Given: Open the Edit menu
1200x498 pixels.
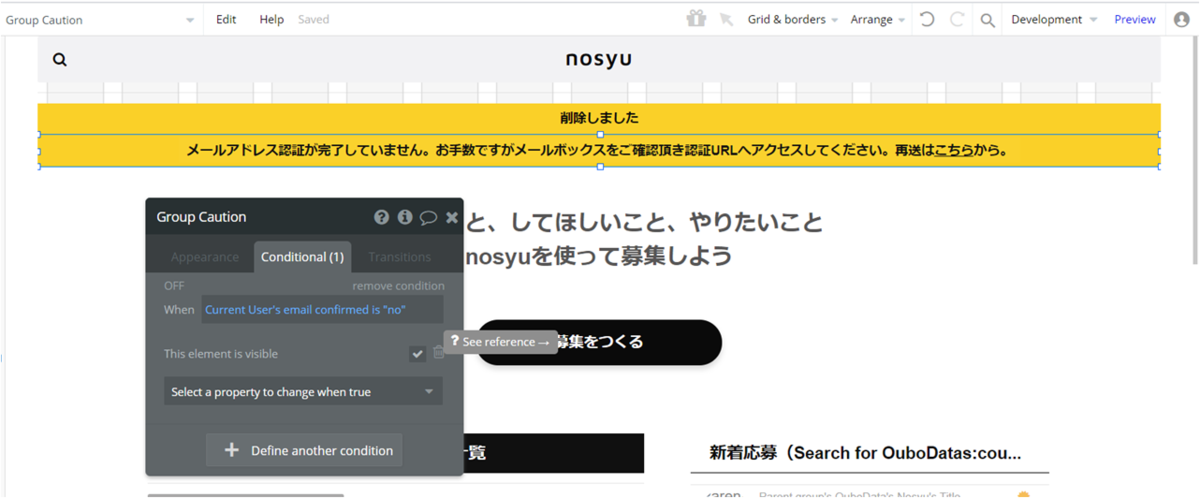Looking at the screenshot, I should 226,19.
